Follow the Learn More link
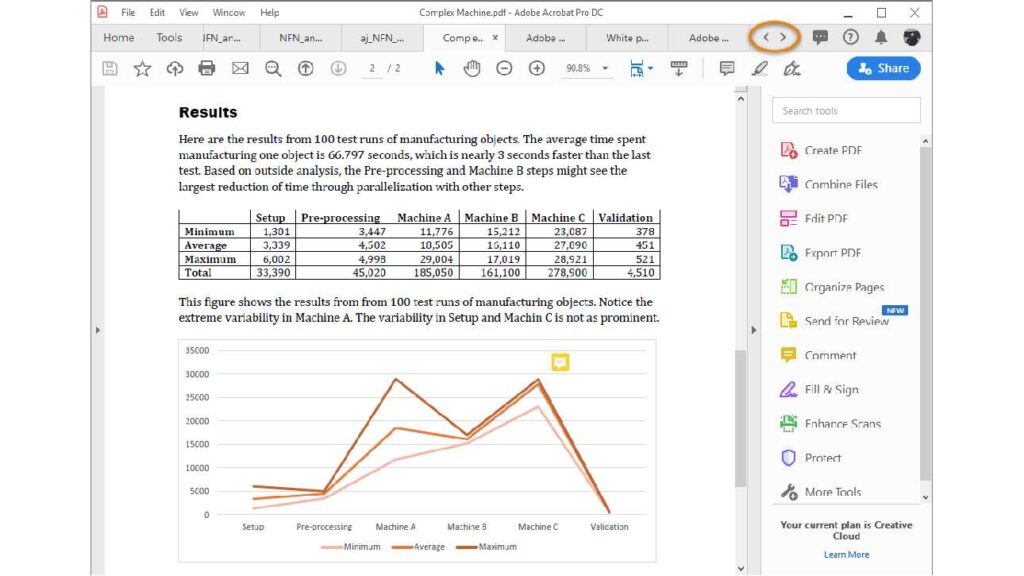This screenshot has width=1024, height=576. [846, 554]
